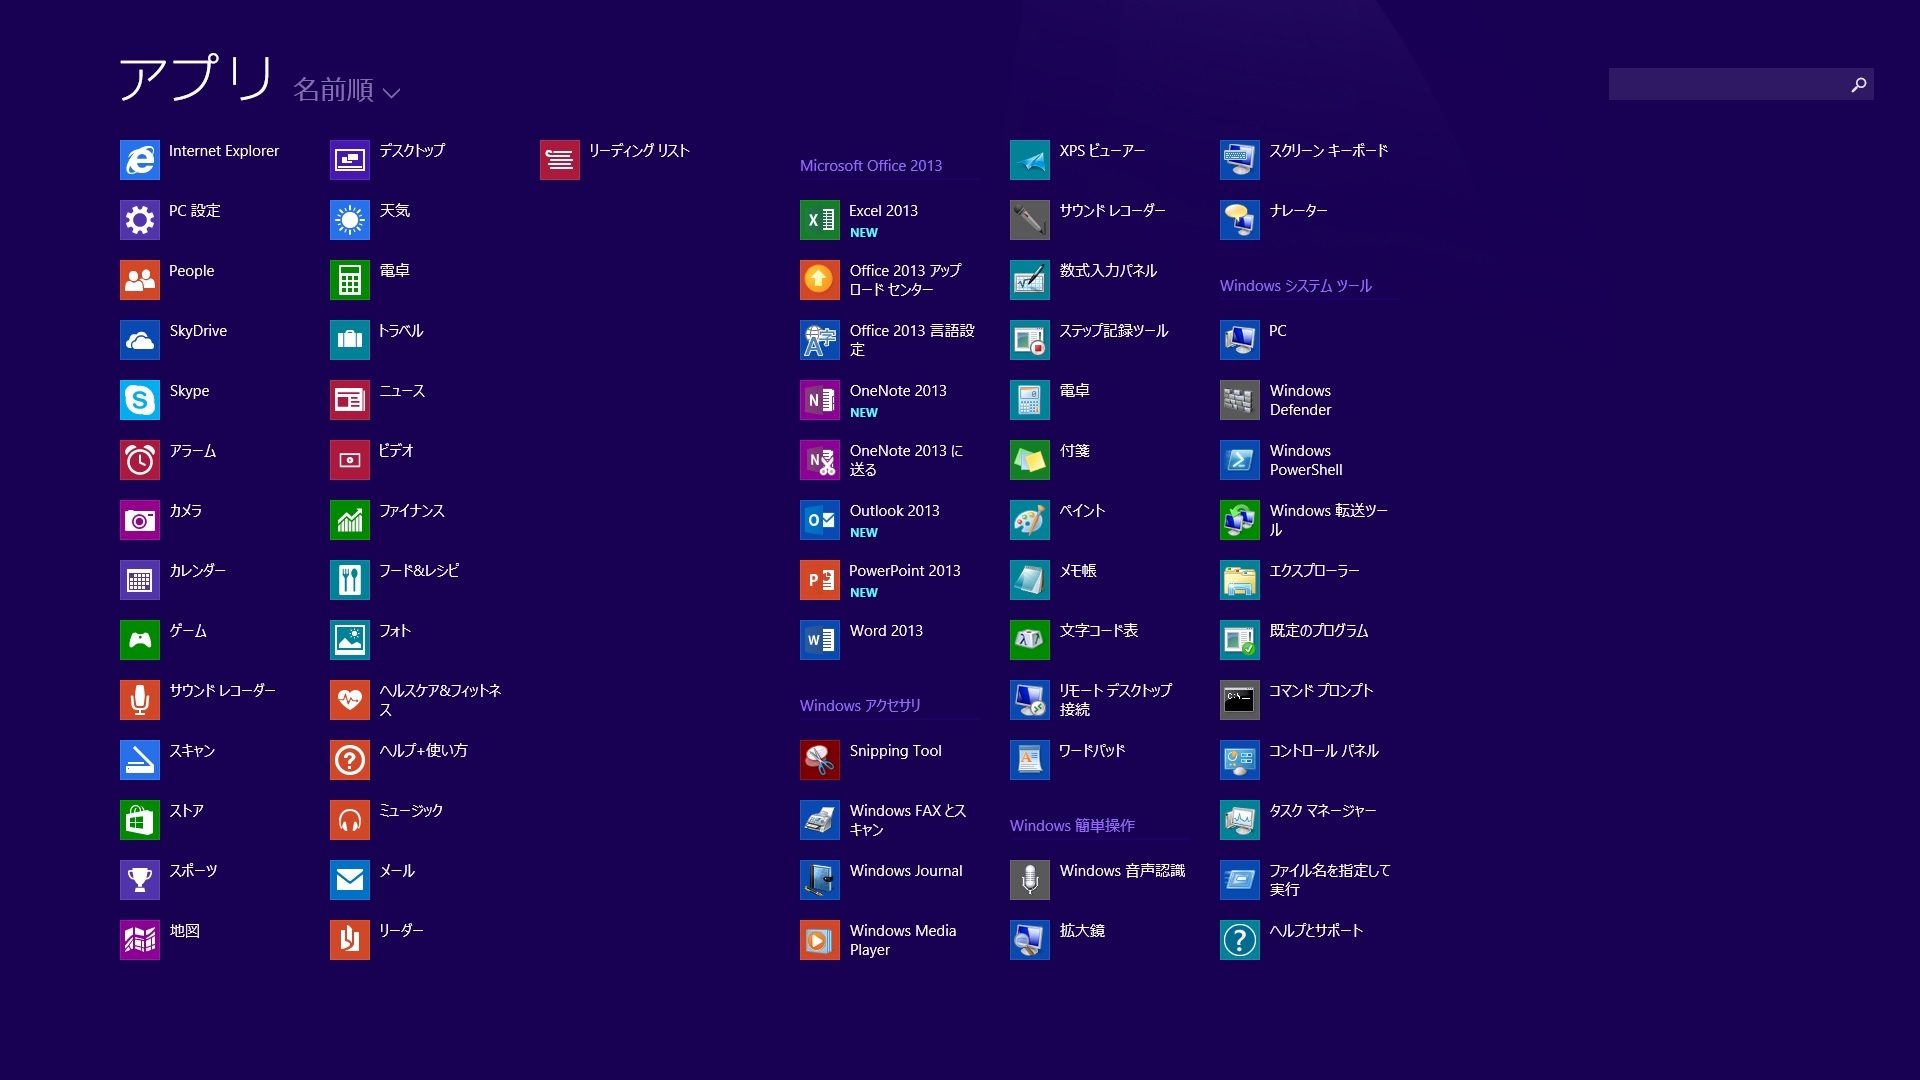This screenshot has height=1080, width=1920.
Task: Open the ニュース icon
Action: coord(350,400)
